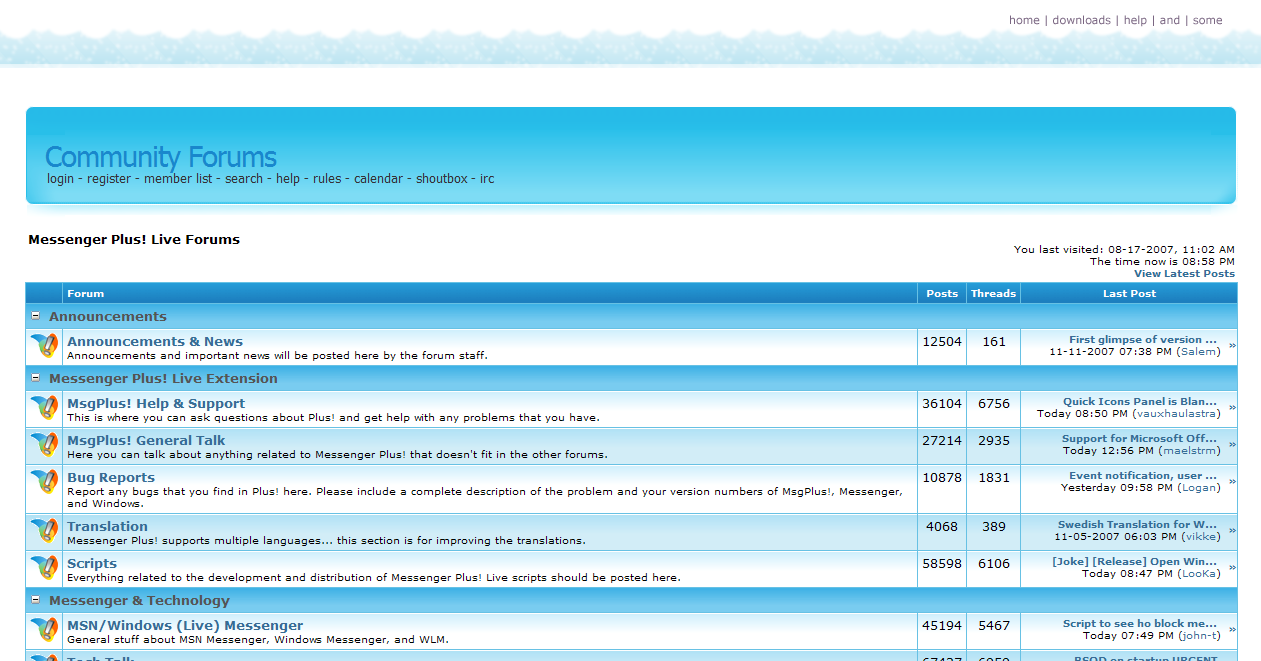This screenshot has width=1261, height=661.
Task: Open the Messenger & Technology category link
Action: pyautogui.click(x=139, y=600)
